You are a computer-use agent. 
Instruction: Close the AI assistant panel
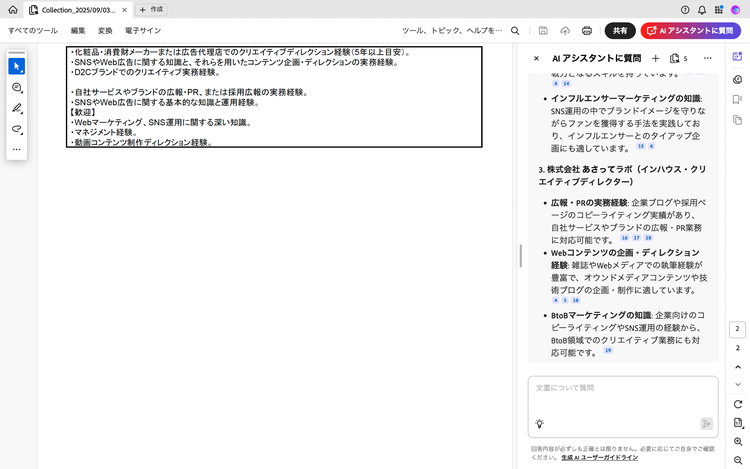point(536,59)
